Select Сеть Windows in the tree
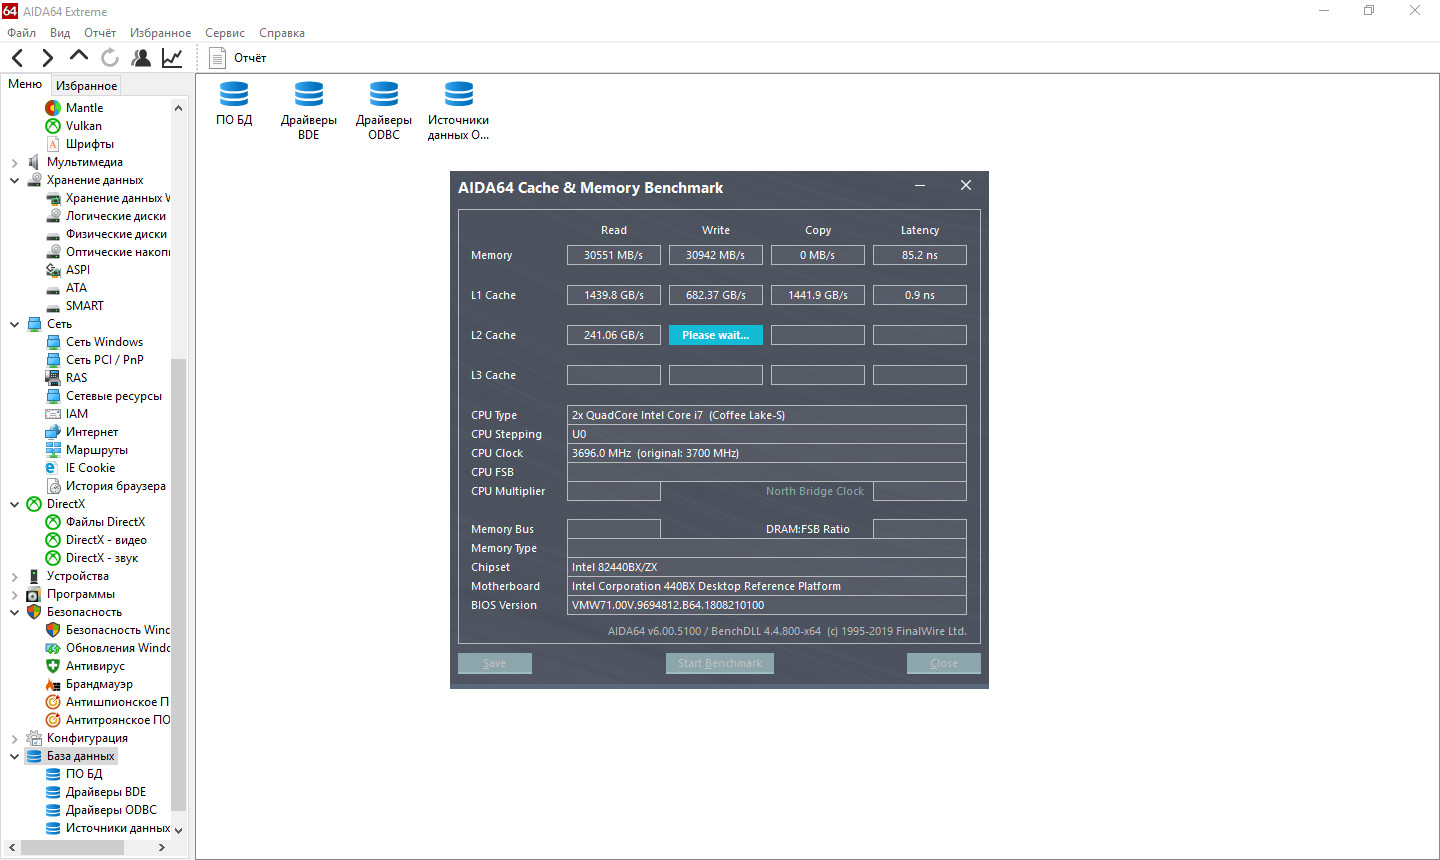Image resolution: width=1440 pixels, height=860 pixels. pos(104,342)
